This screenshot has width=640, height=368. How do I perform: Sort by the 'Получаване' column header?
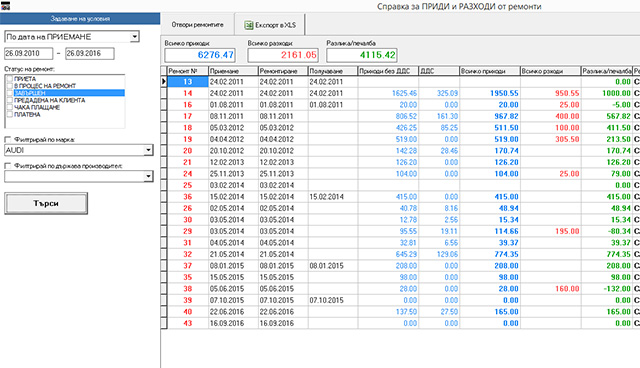pos(333,71)
